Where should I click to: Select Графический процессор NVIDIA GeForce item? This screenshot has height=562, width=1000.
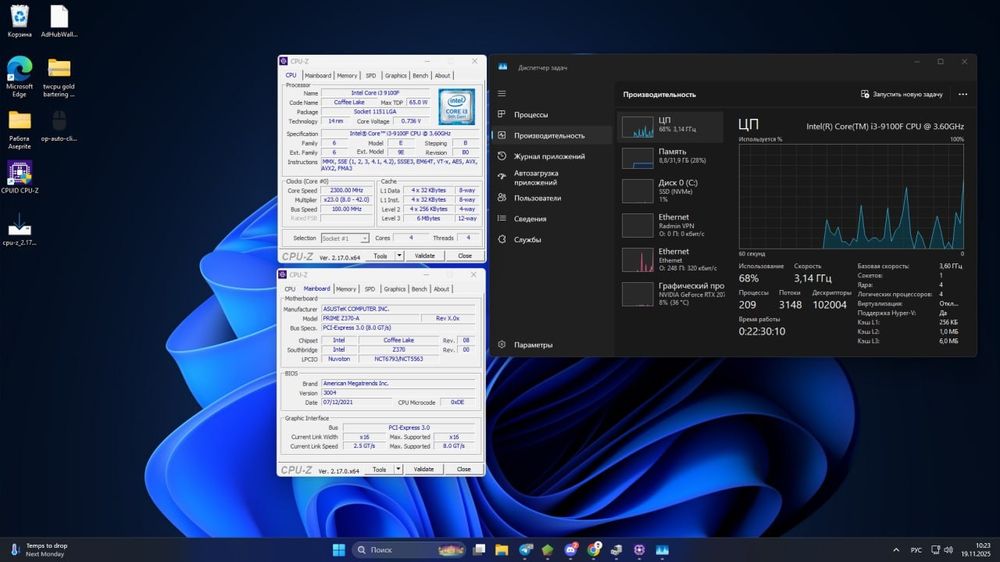671,294
